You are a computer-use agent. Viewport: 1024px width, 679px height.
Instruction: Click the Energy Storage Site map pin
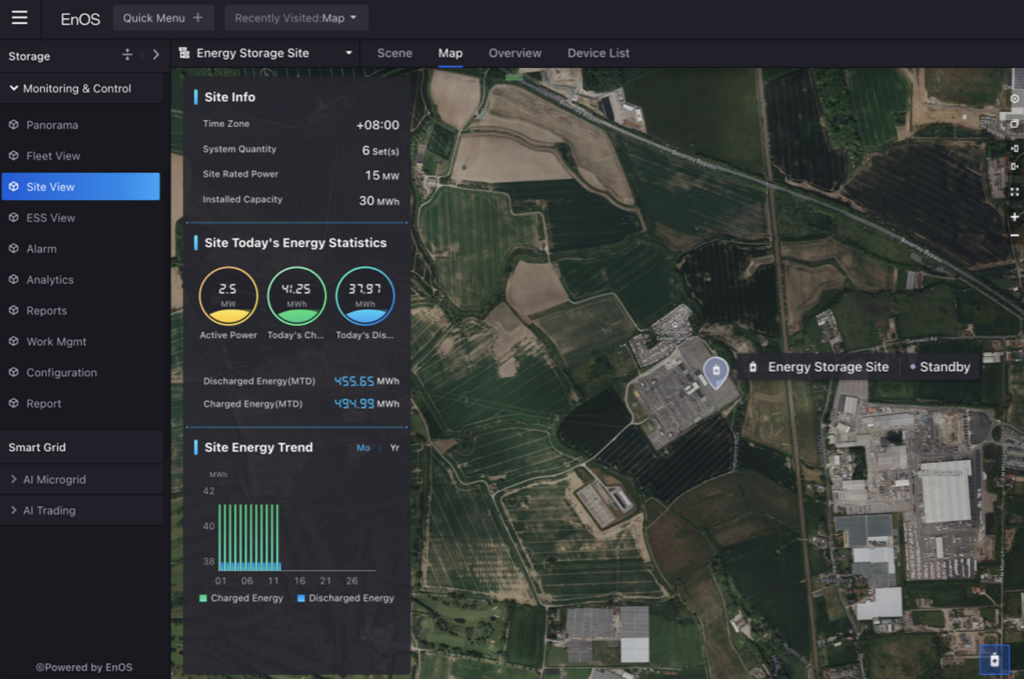715,371
